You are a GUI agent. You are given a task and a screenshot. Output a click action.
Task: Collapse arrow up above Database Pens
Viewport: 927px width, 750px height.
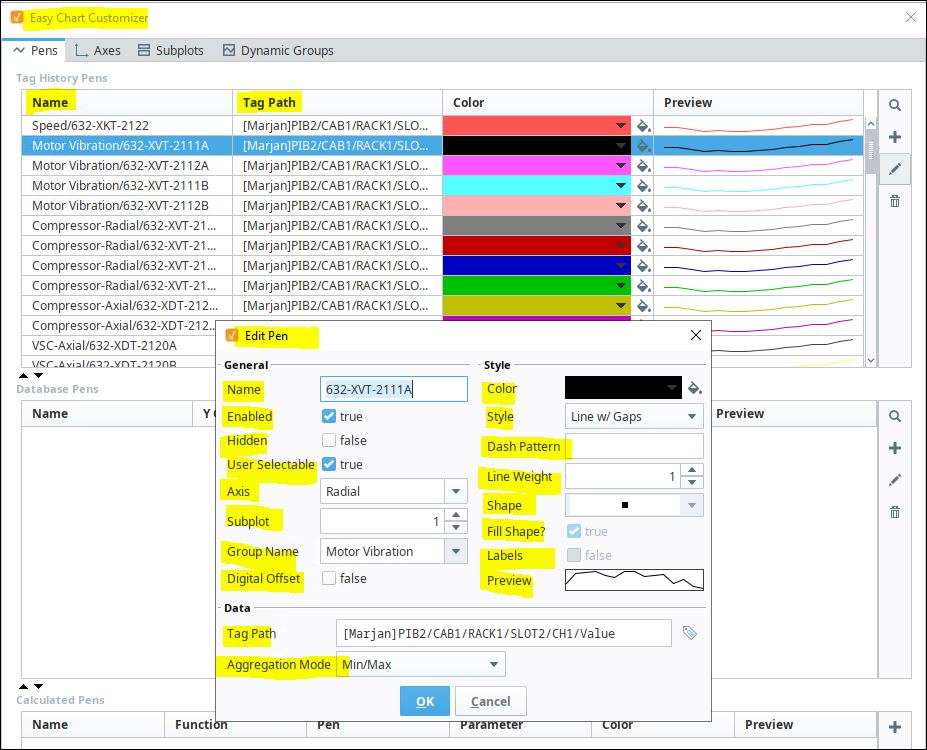24,375
